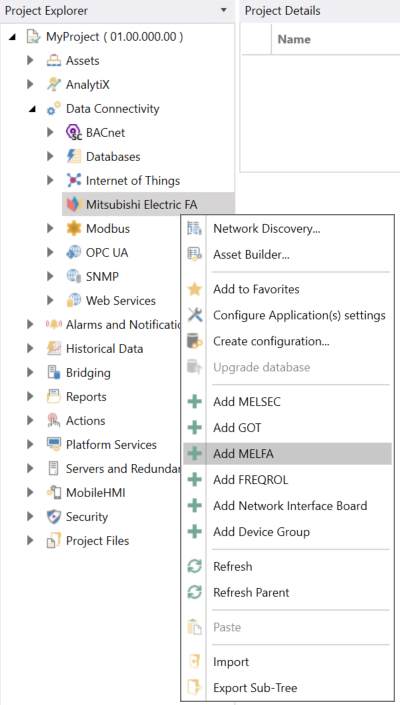Expand the OPC UA tree node
This screenshot has height=705, width=400.
coord(50,253)
